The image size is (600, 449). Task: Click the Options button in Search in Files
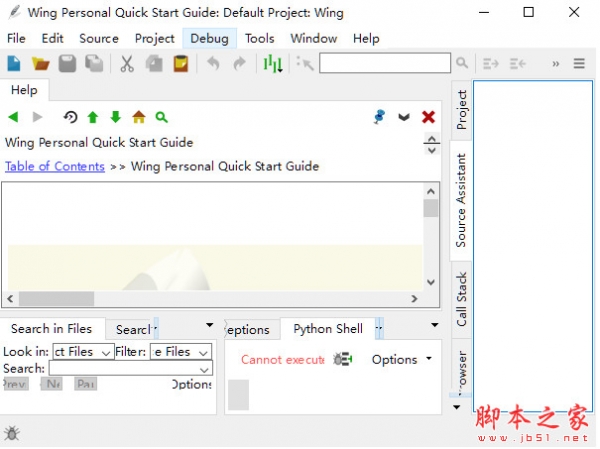192,384
